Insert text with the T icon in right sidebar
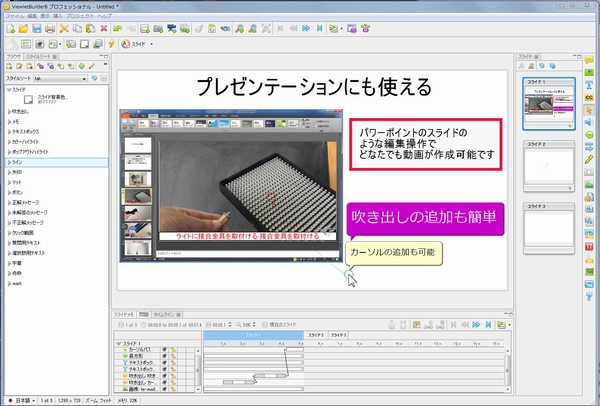 coord(589,85)
